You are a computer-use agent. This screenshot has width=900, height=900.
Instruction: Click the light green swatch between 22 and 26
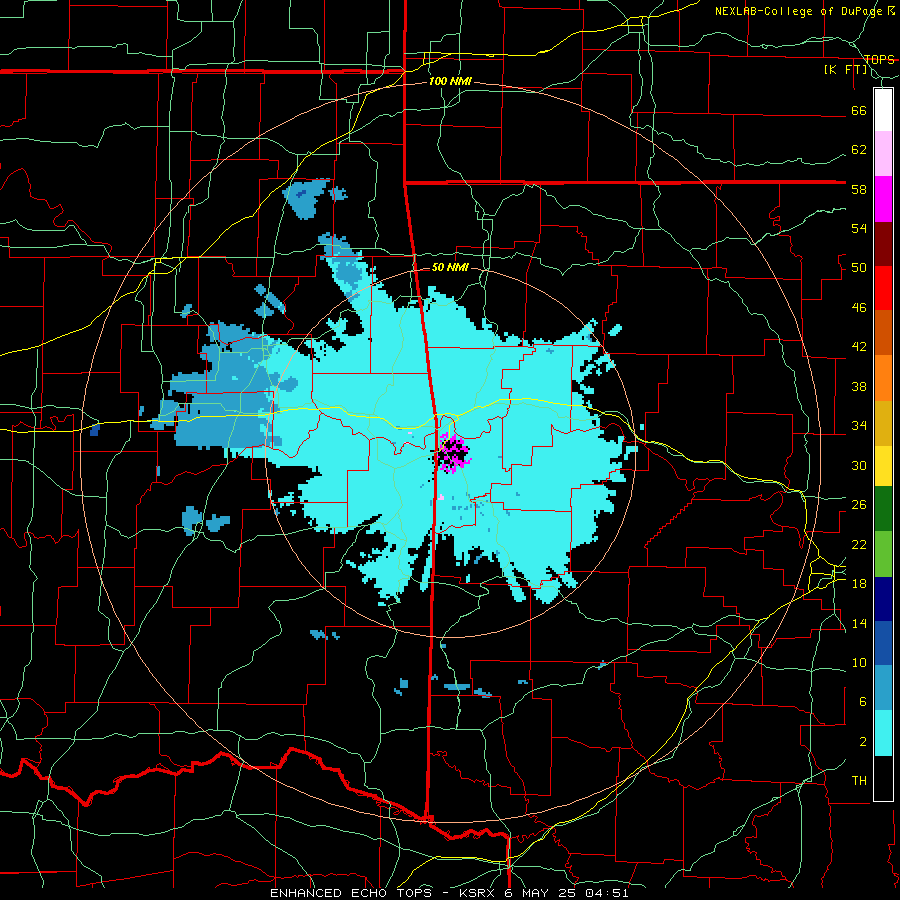click(883, 554)
